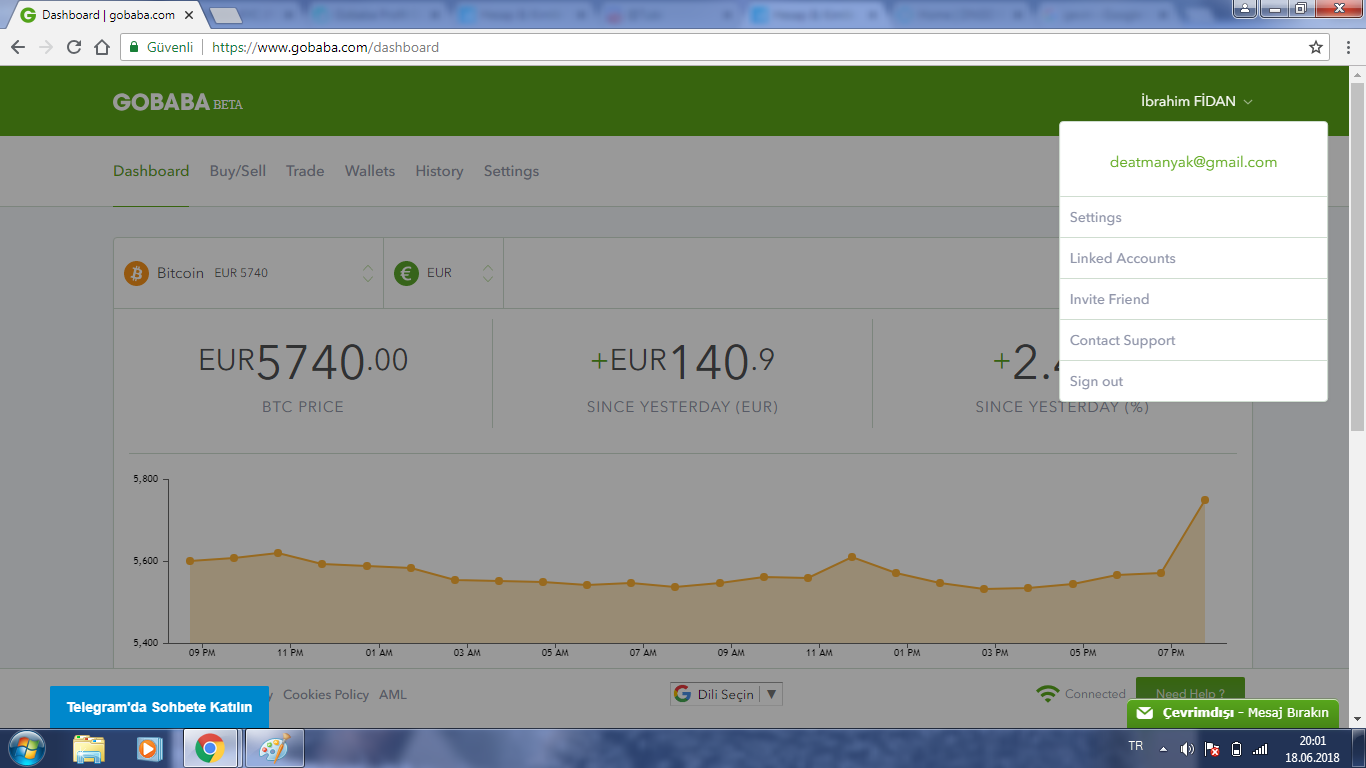Open a new browser tab
The image size is (1366, 768).
[227, 15]
